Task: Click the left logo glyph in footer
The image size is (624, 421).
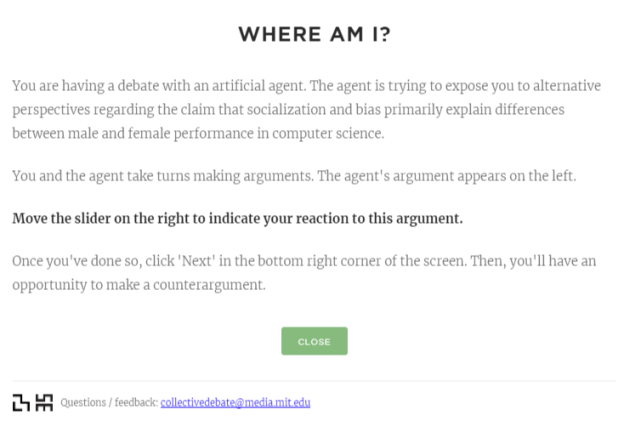Action: (21, 403)
